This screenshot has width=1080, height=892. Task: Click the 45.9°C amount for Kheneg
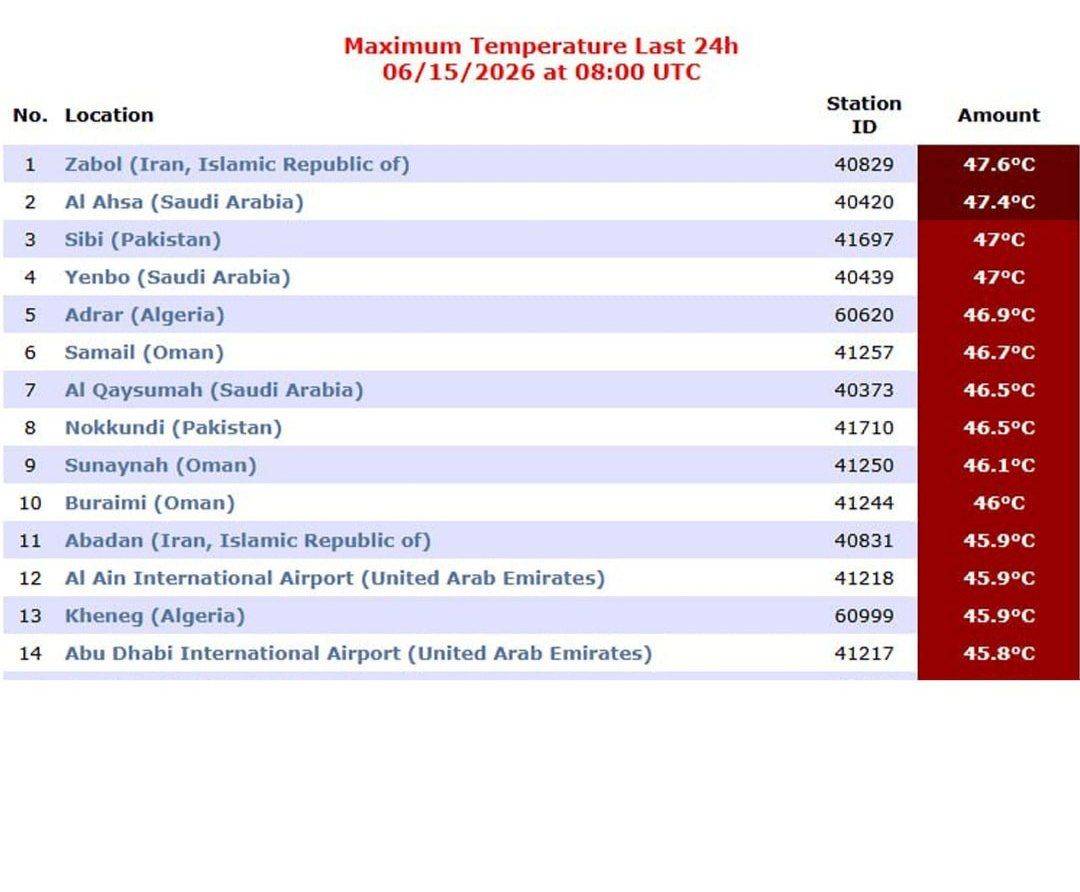(999, 616)
